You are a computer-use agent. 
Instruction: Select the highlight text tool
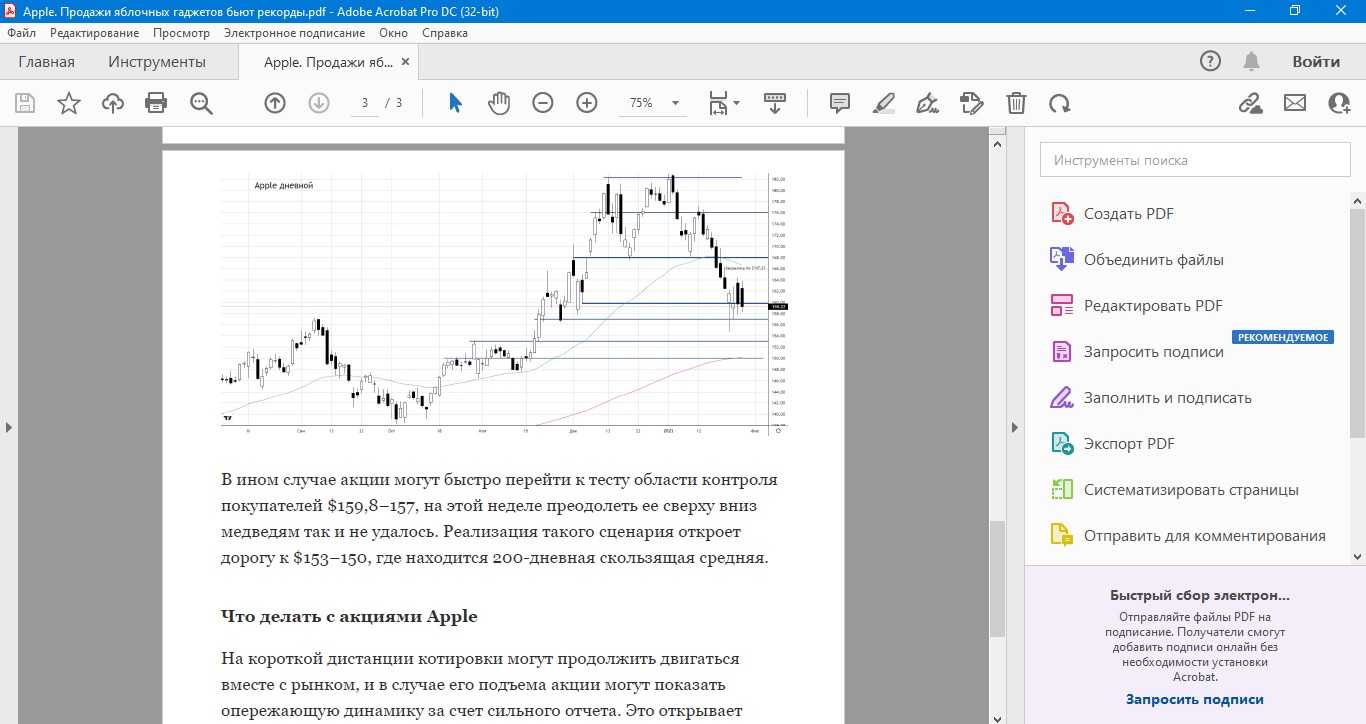[883, 103]
